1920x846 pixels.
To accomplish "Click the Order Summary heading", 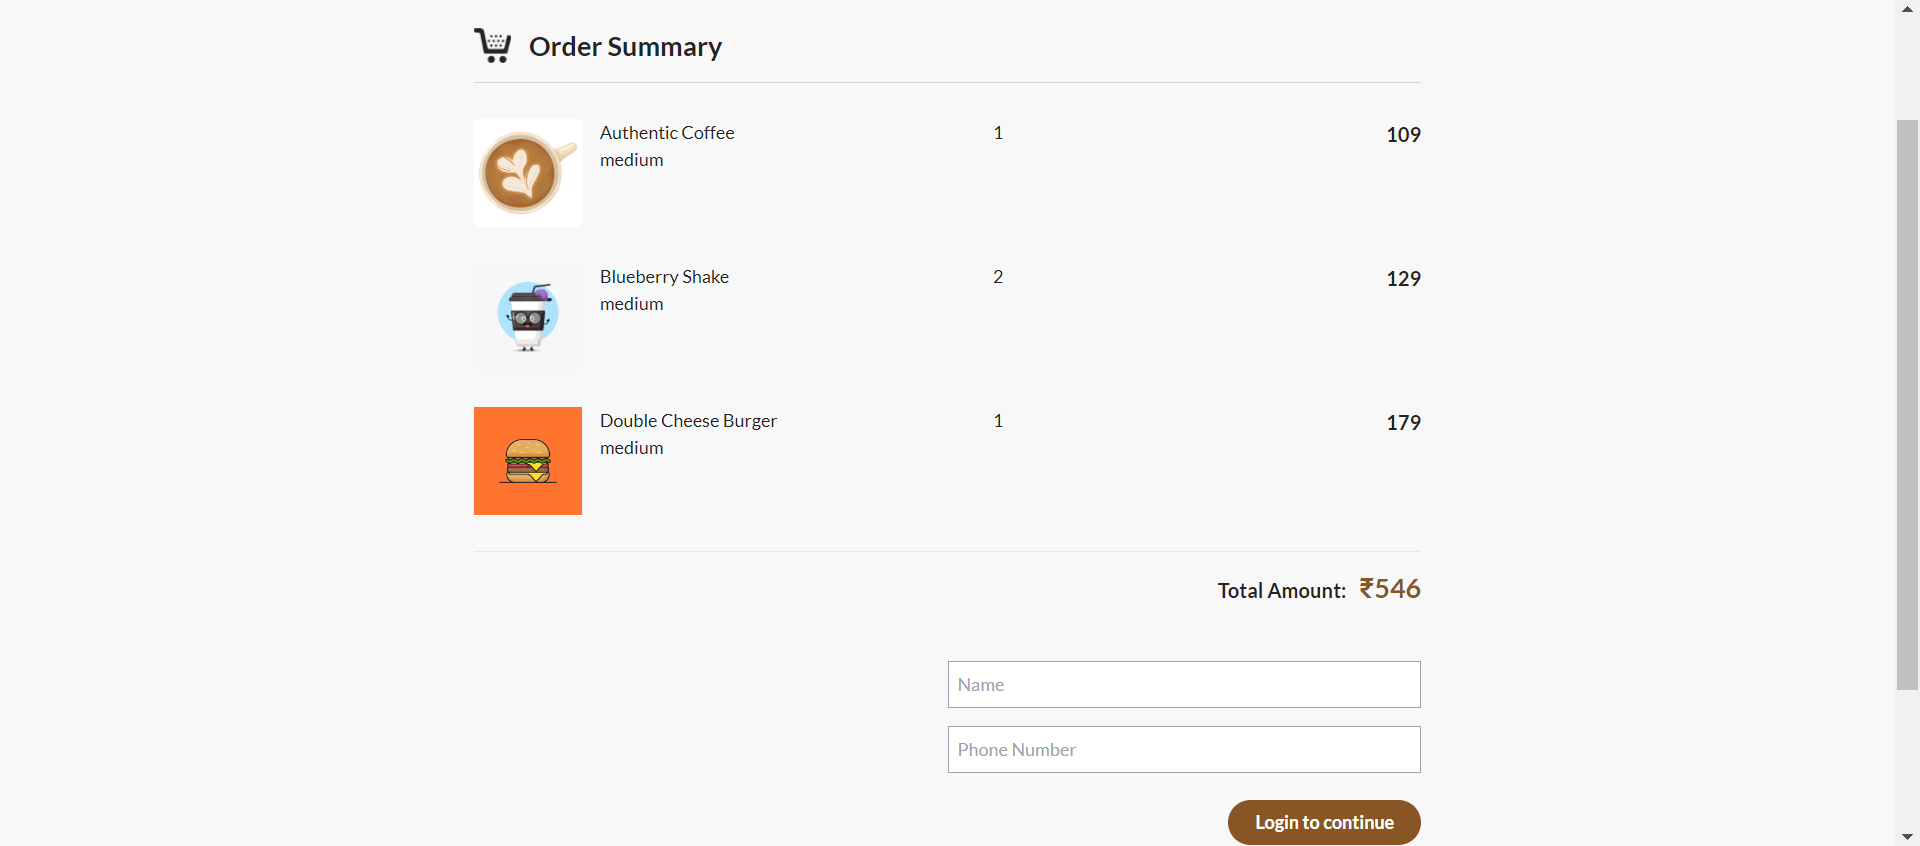I will 625,46.
